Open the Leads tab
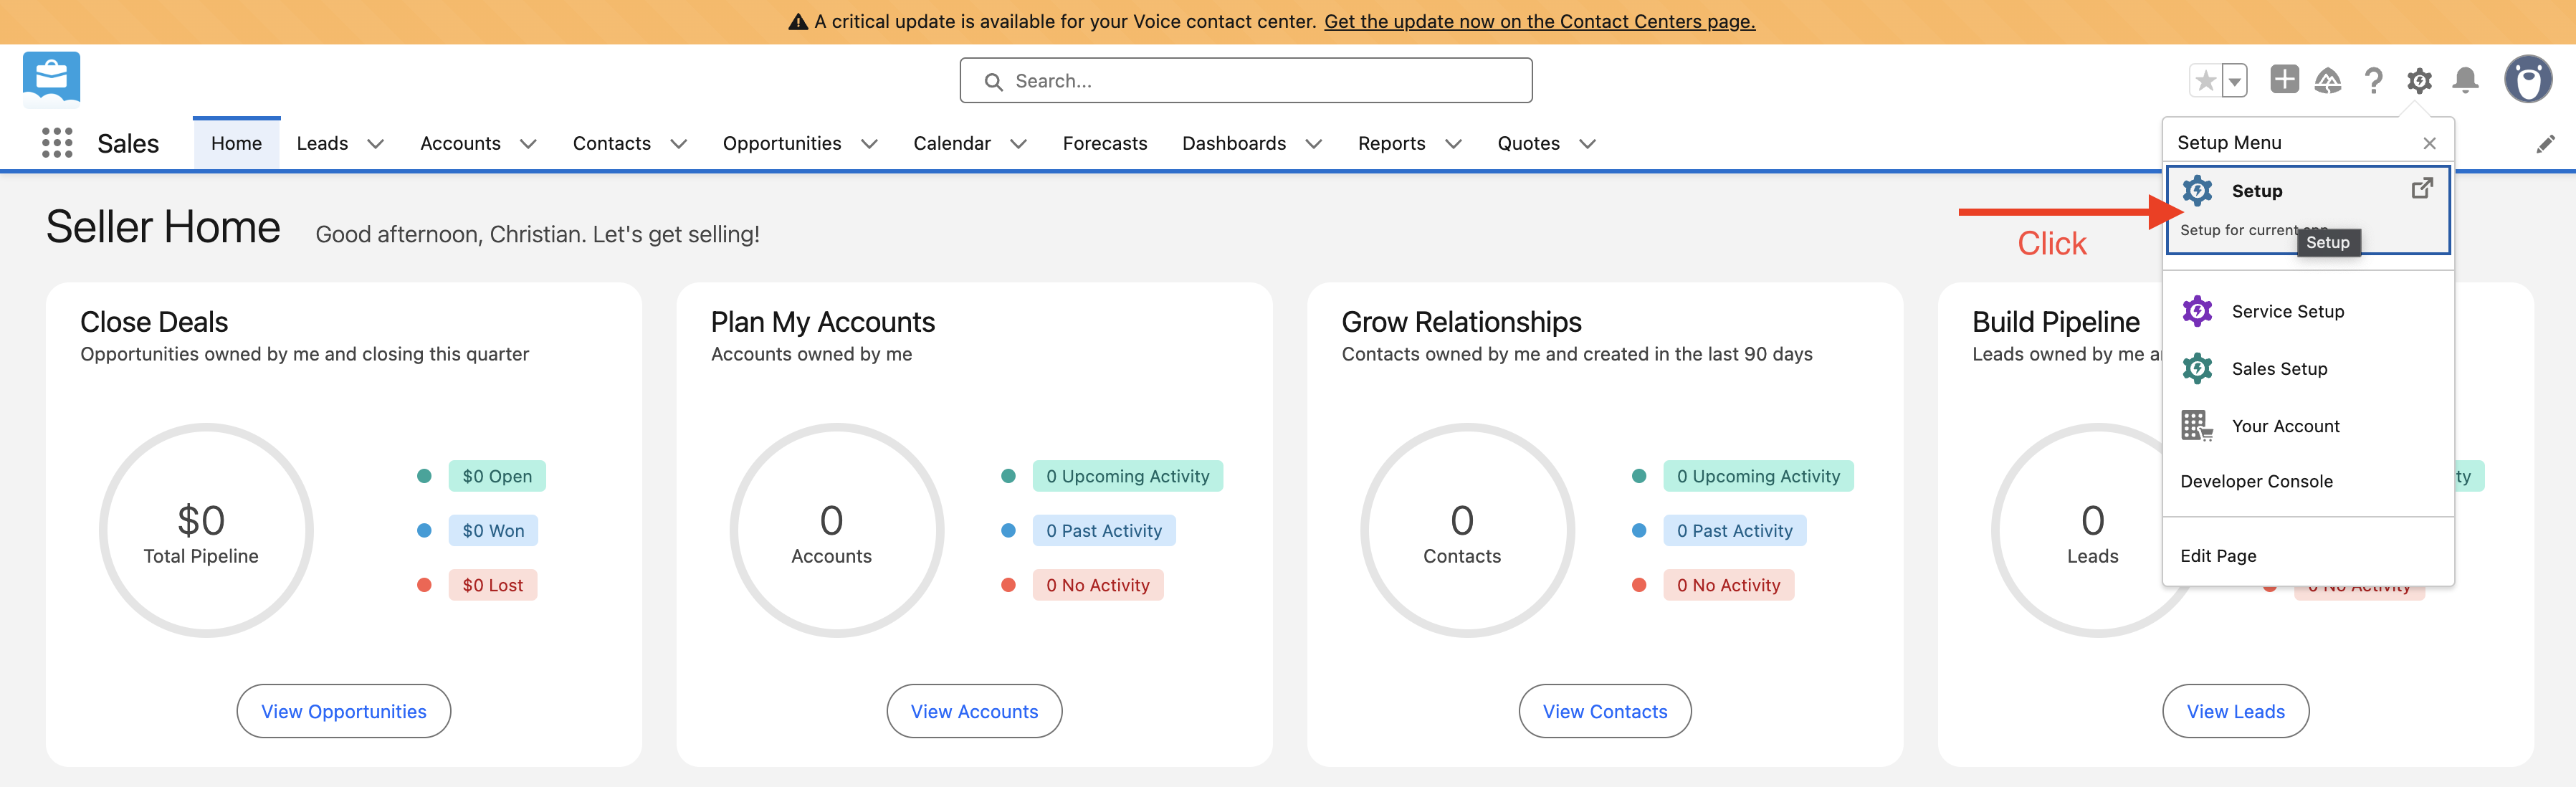The image size is (2576, 787). pyautogui.click(x=322, y=143)
